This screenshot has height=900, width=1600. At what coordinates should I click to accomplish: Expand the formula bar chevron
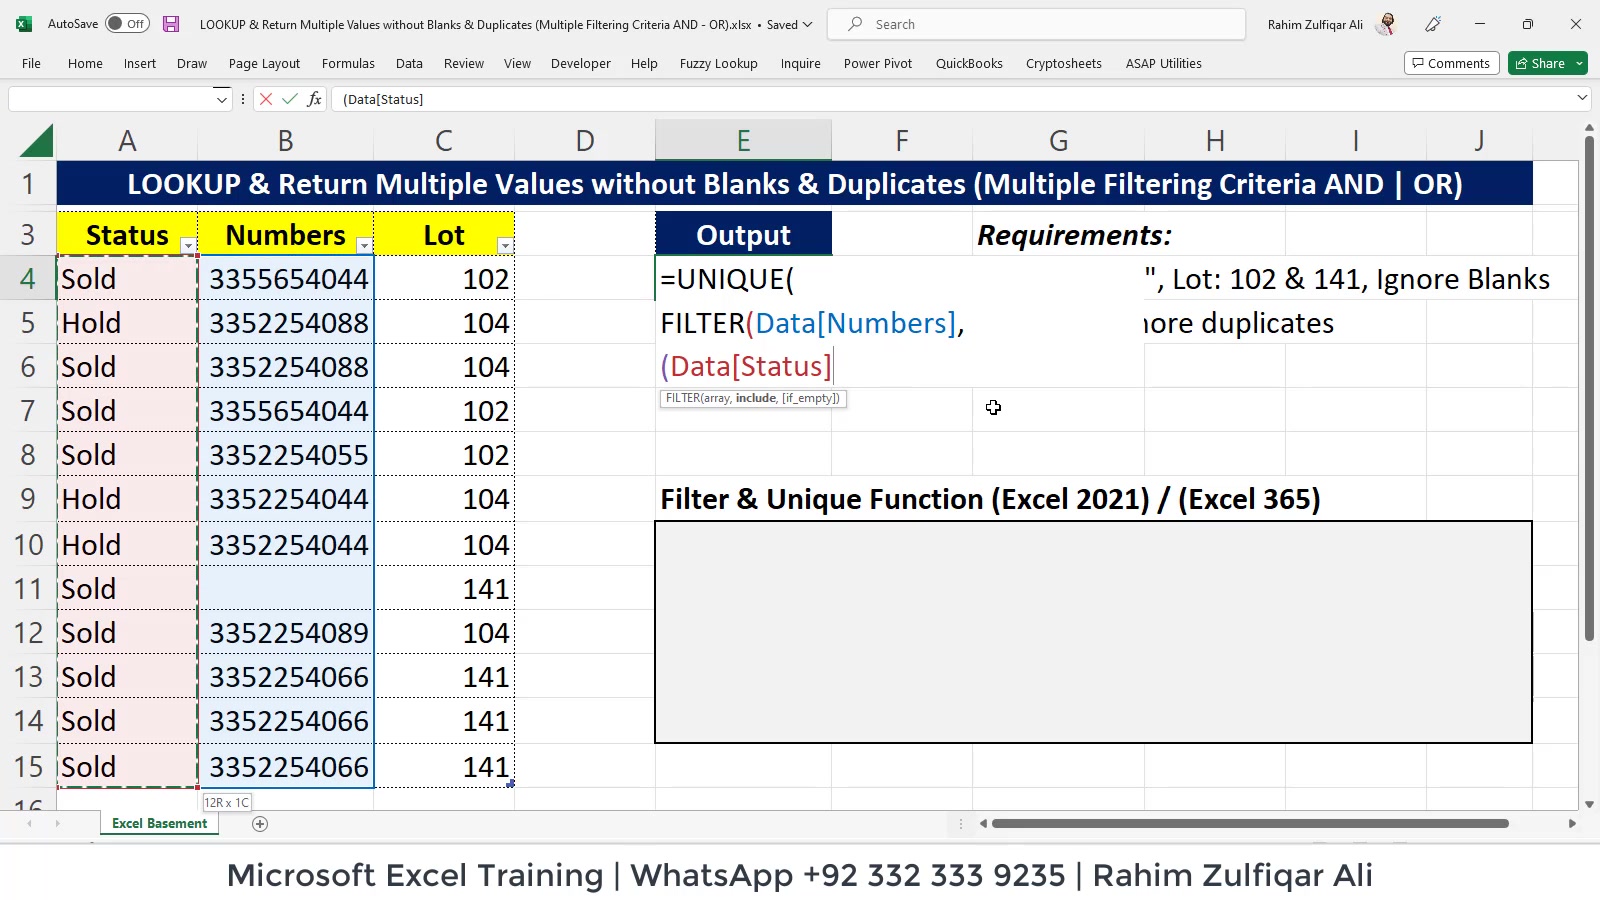click(x=1582, y=98)
